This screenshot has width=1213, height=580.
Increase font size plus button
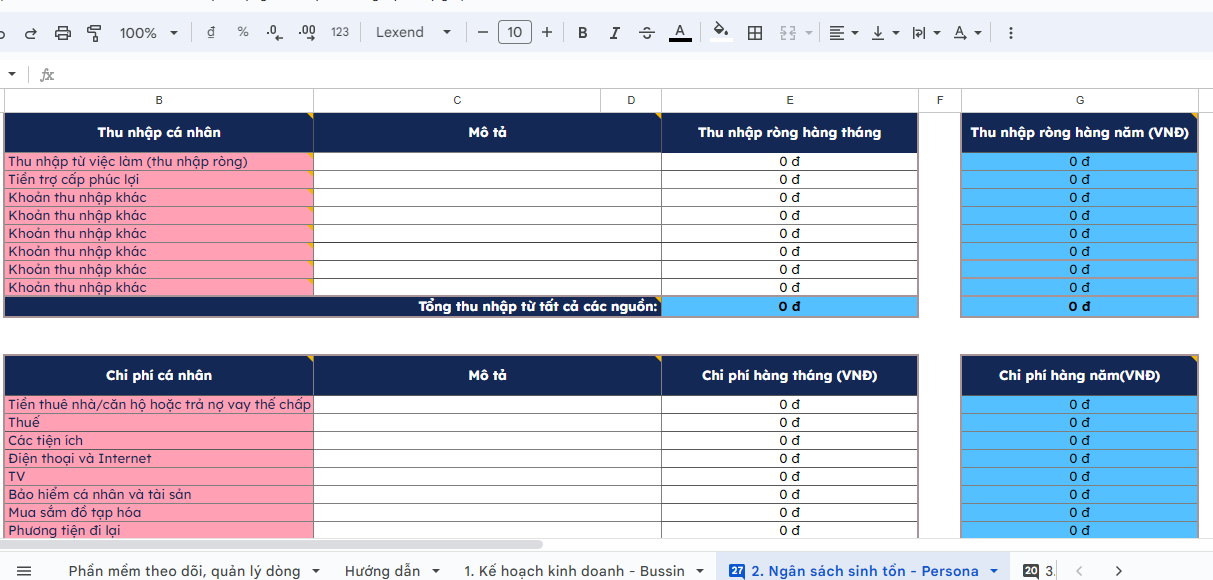(547, 33)
